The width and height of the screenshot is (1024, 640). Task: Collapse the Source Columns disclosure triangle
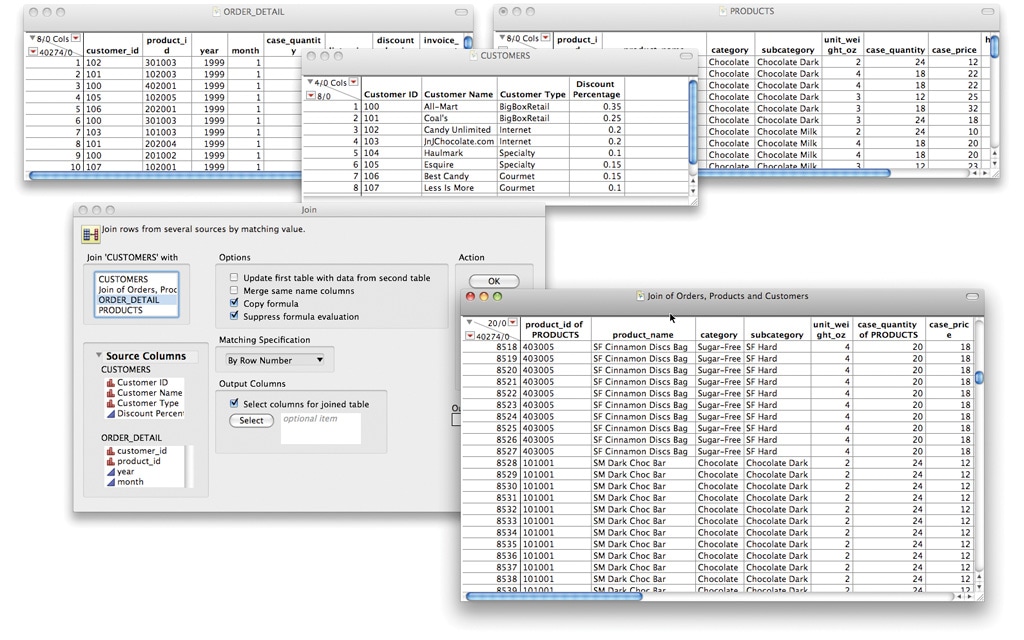tap(99, 356)
